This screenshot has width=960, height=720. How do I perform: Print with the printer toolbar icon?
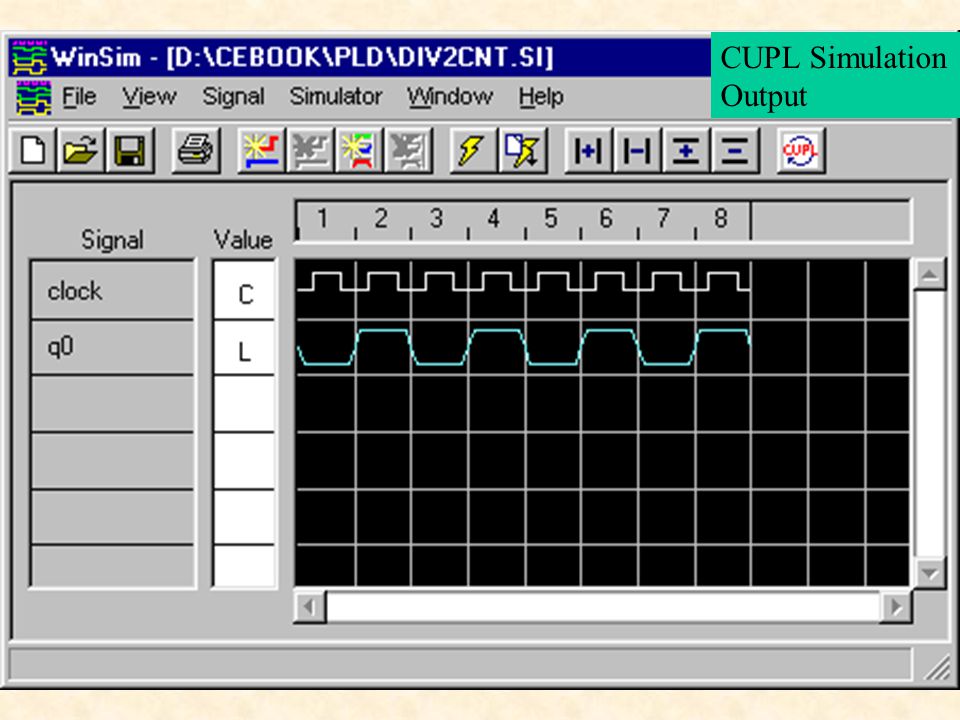click(x=195, y=151)
